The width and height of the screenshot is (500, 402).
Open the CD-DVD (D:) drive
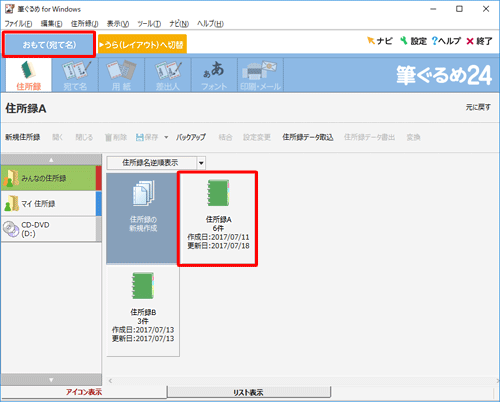coord(51,229)
